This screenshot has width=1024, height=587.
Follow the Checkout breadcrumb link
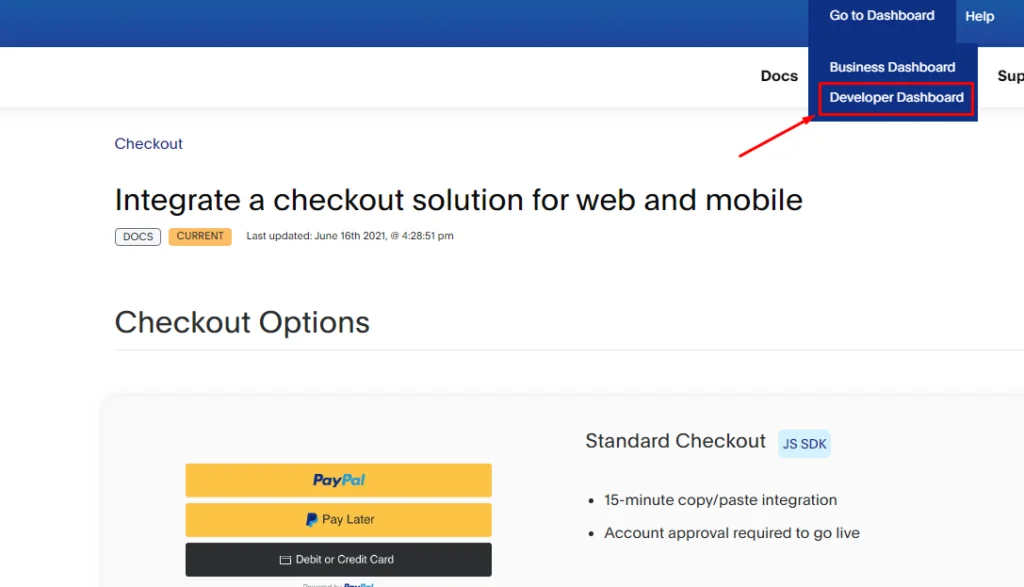point(148,144)
